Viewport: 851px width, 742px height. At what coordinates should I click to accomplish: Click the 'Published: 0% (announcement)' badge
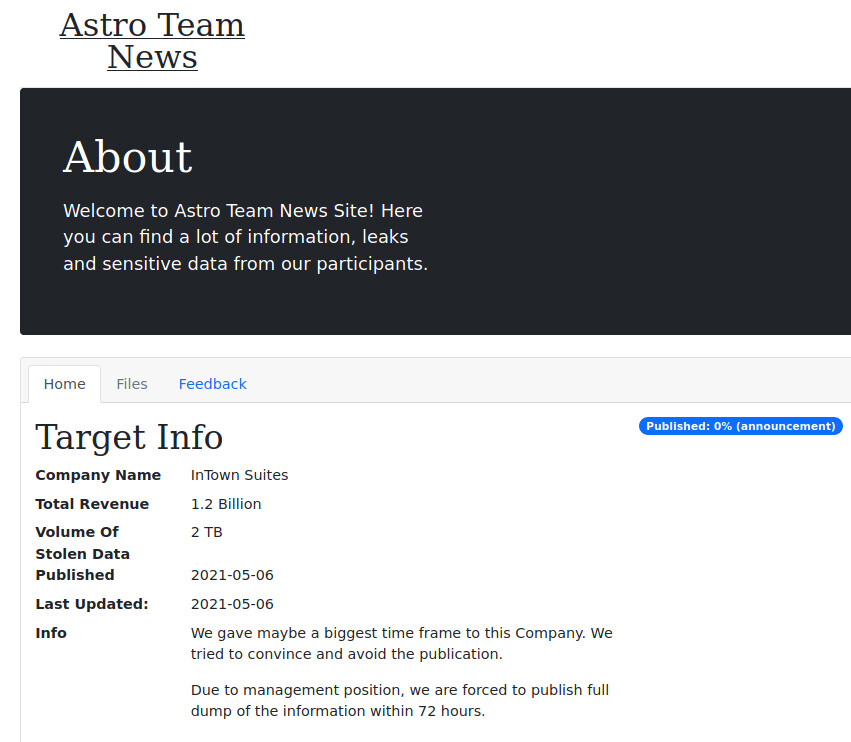[x=741, y=426]
